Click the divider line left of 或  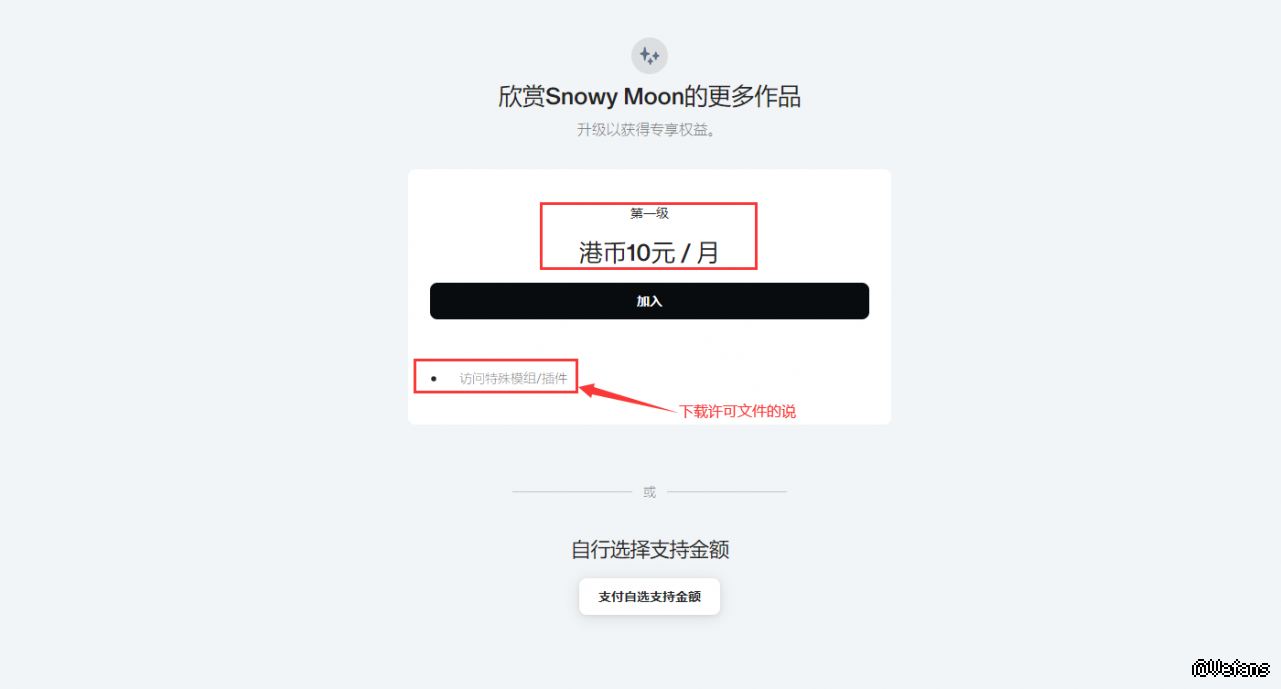tap(572, 492)
